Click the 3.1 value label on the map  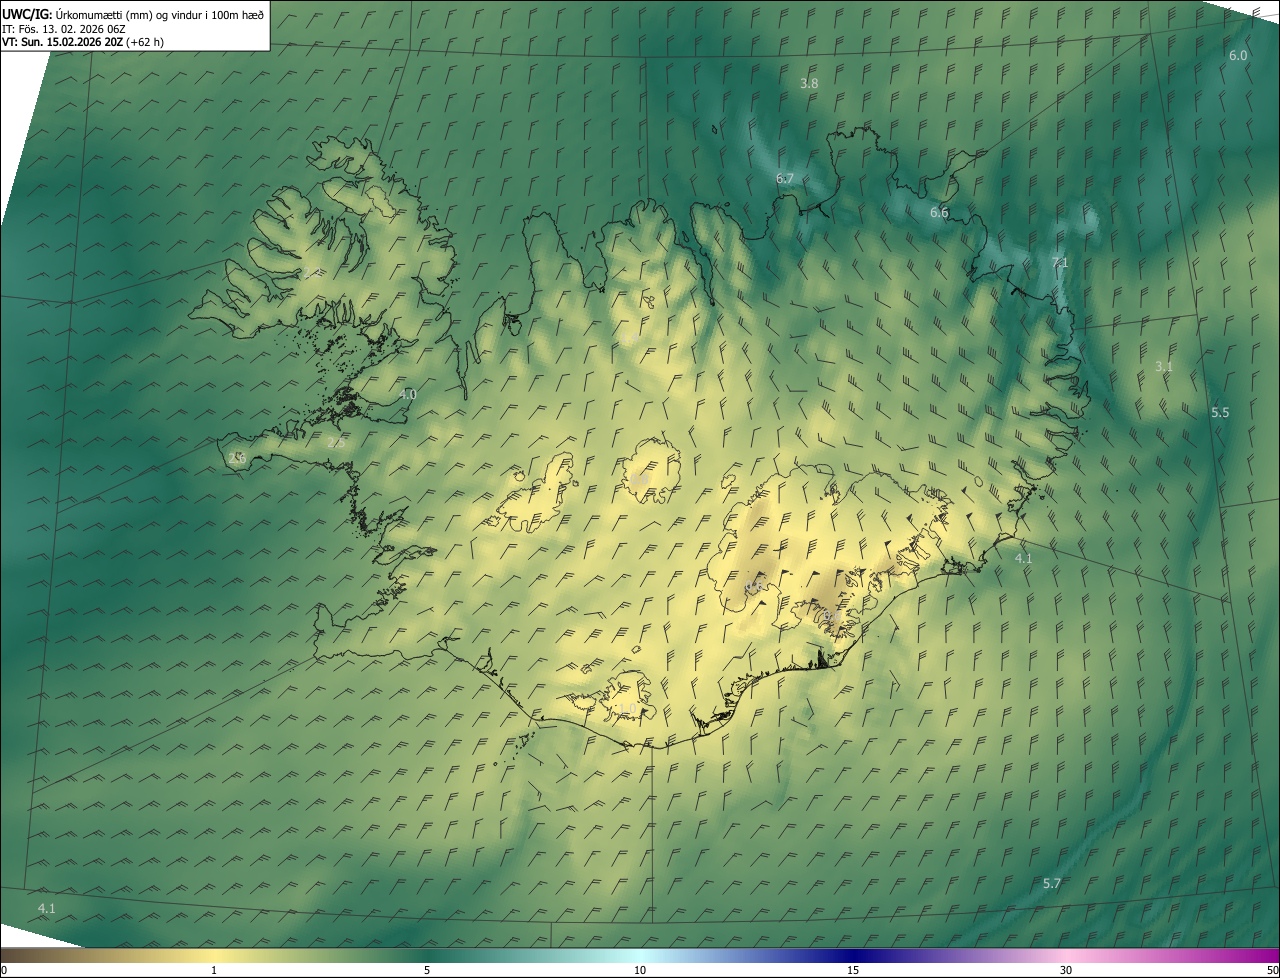point(1164,367)
